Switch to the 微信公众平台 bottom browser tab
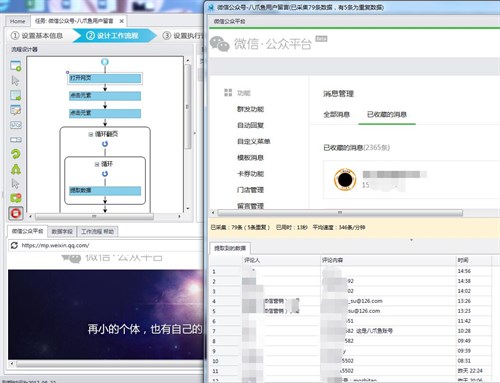500x383 pixels. [x=27, y=231]
